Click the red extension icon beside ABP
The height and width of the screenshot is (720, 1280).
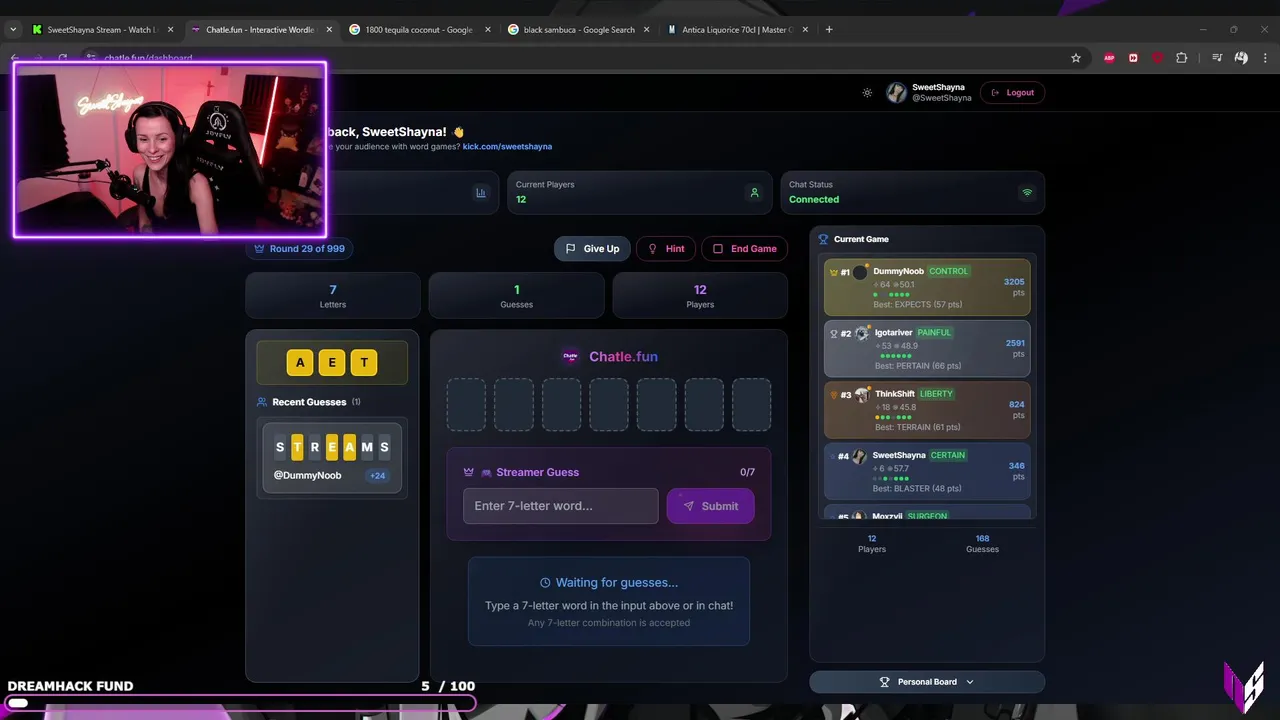point(1133,58)
